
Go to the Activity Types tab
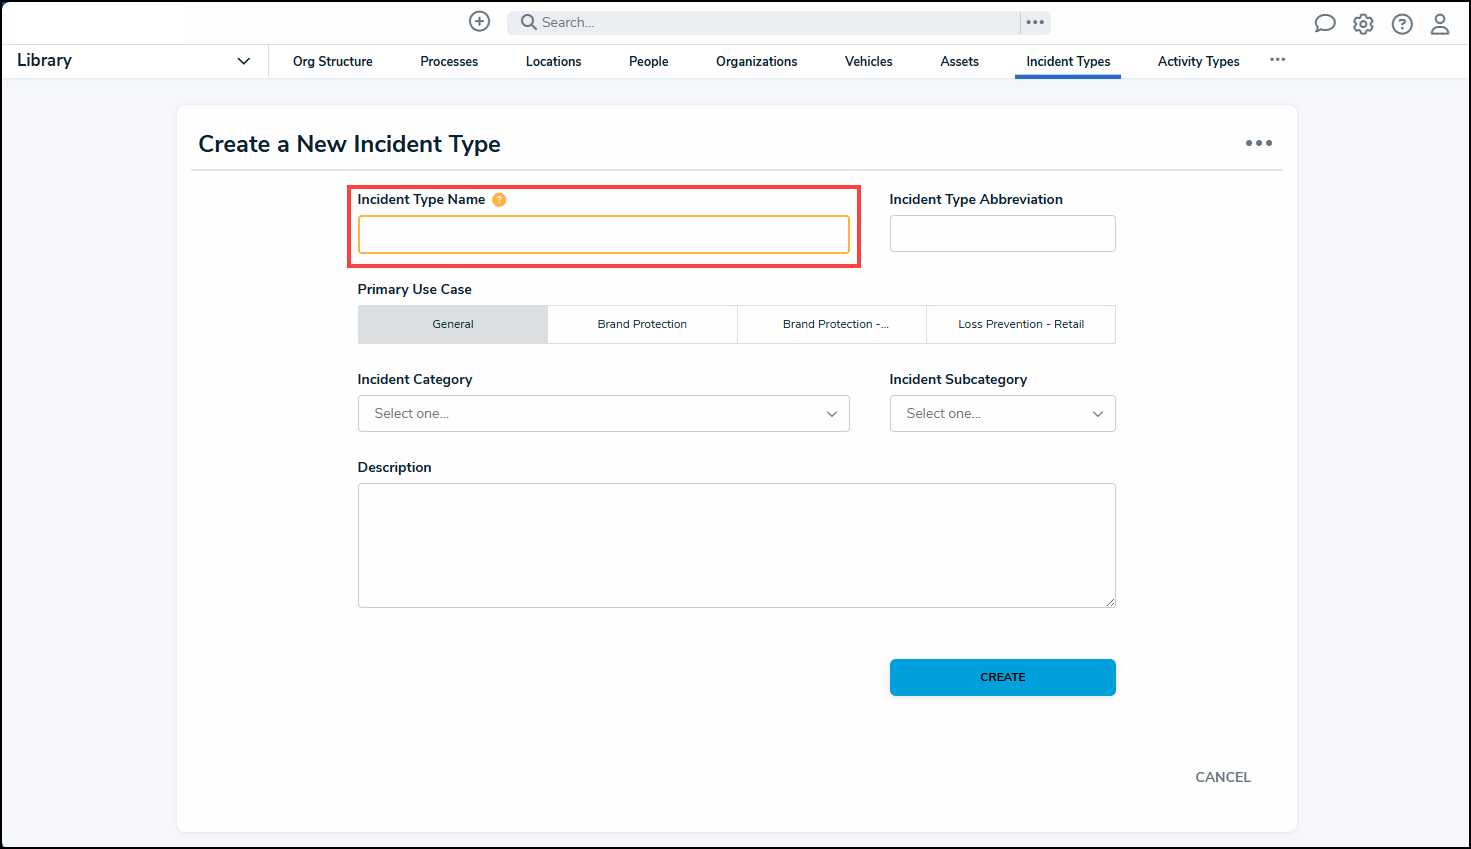tap(1198, 62)
